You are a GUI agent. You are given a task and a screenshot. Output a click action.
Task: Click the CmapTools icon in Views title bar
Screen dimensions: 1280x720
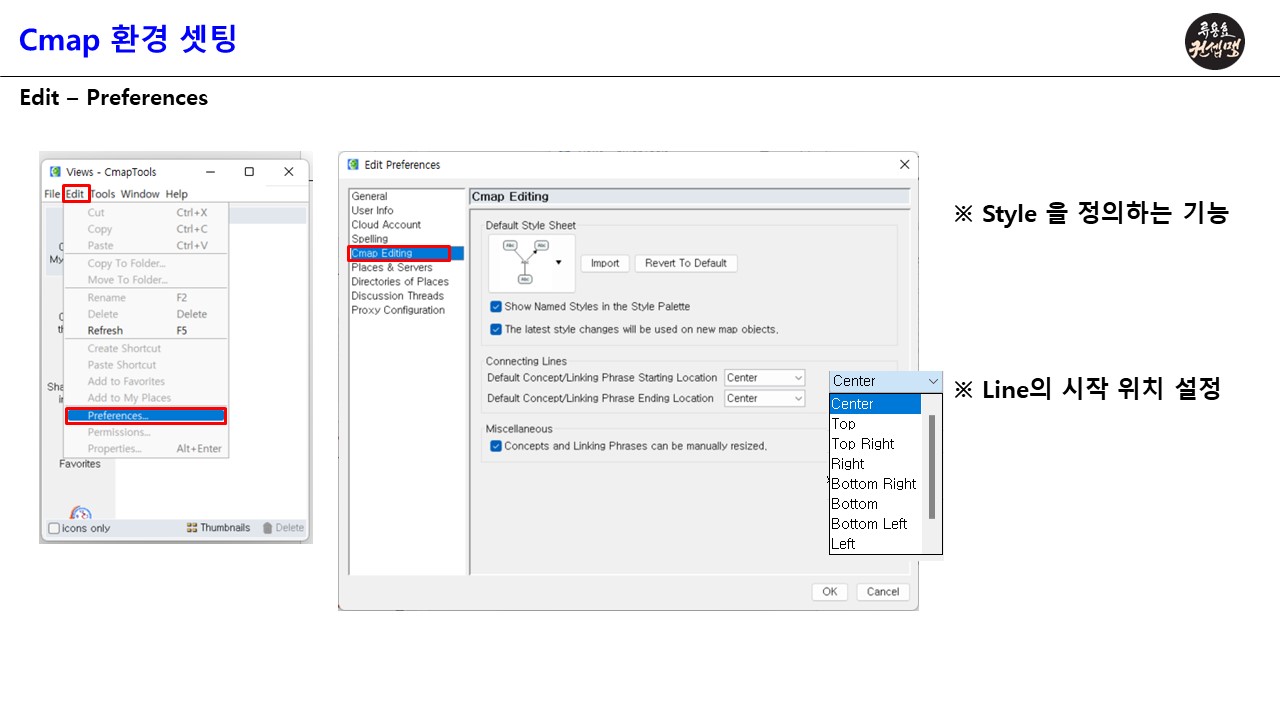click(x=55, y=172)
